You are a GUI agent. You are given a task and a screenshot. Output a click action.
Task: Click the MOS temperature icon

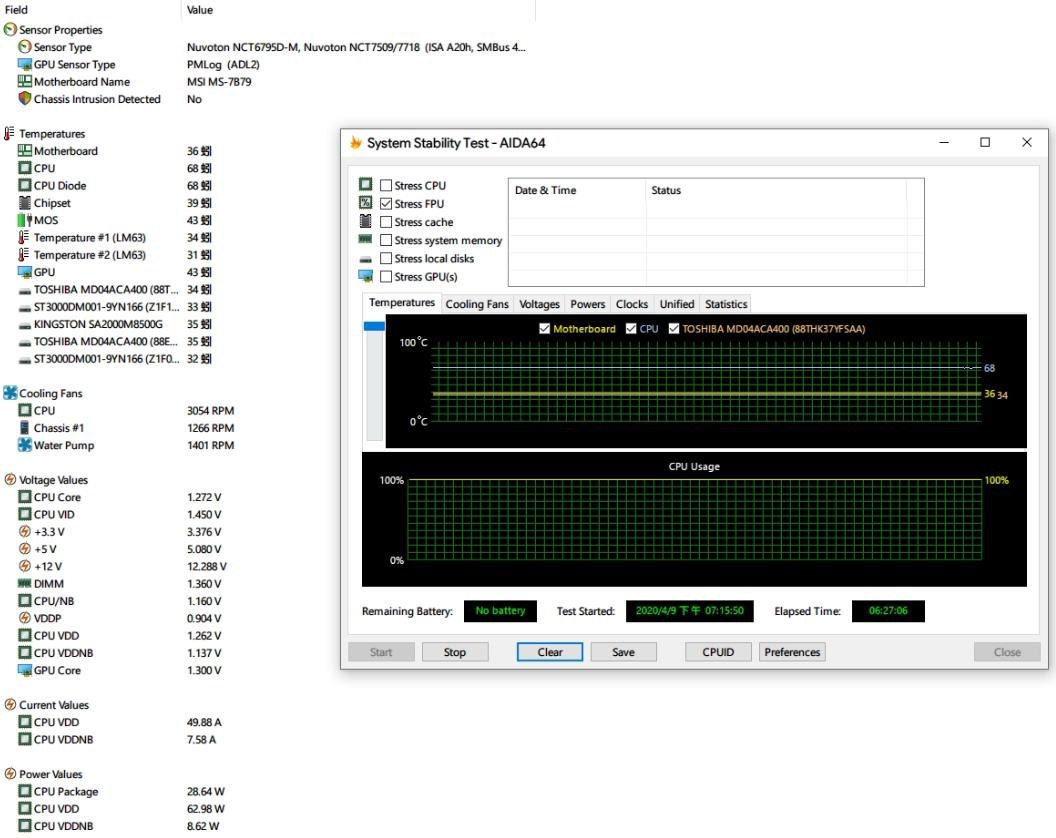pyautogui.click(x=25, y=220)
